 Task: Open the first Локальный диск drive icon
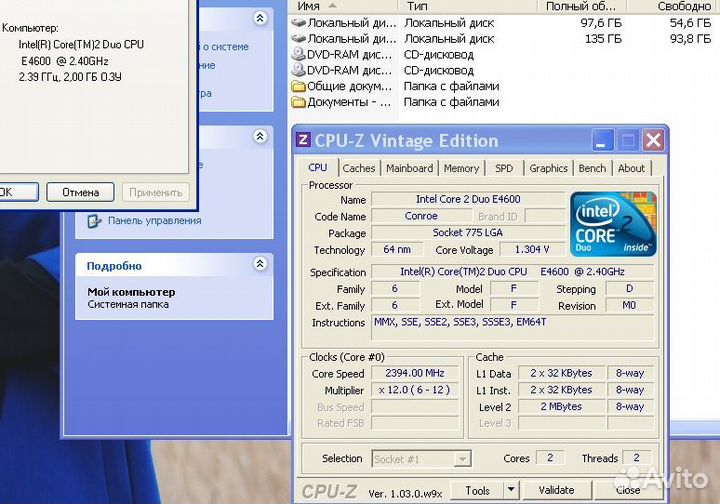coord(298,22)
